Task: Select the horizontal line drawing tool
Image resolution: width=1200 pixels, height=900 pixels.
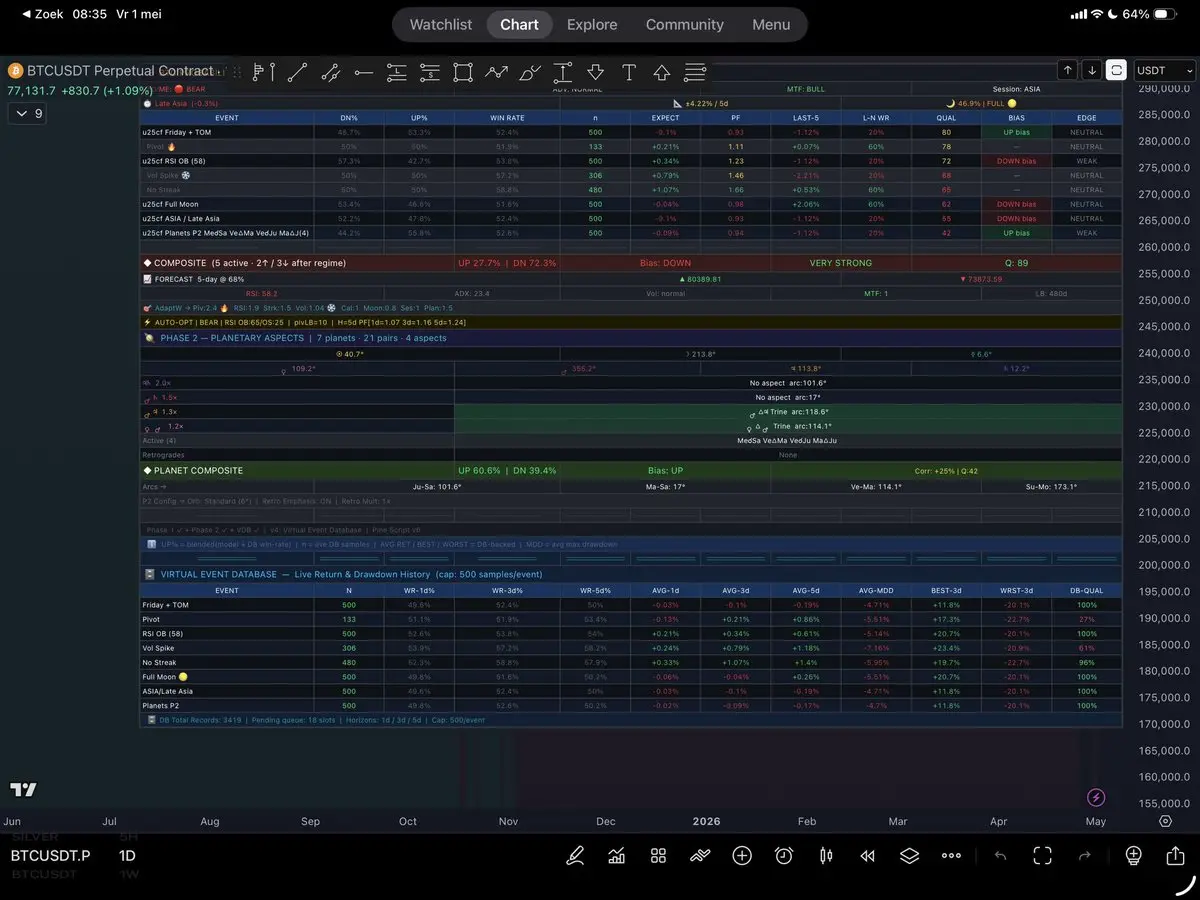Action: (364, 72)
